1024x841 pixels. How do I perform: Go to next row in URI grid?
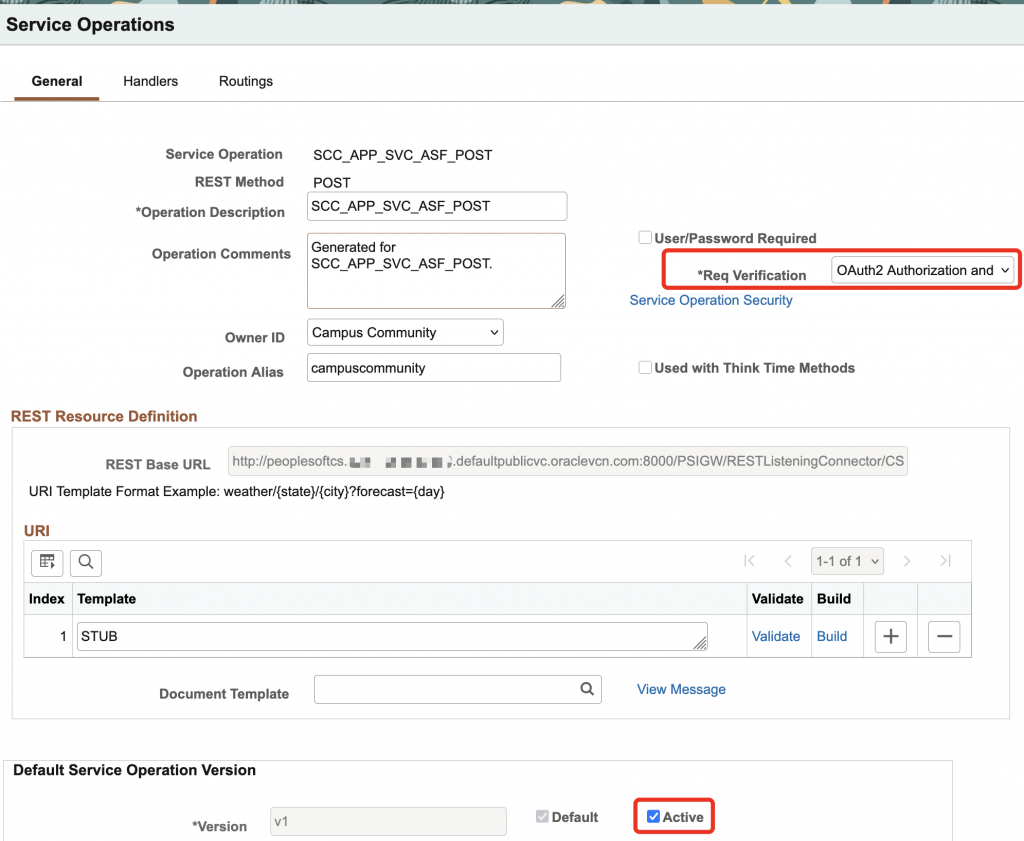pyautogui.click(x=907, y=561)
